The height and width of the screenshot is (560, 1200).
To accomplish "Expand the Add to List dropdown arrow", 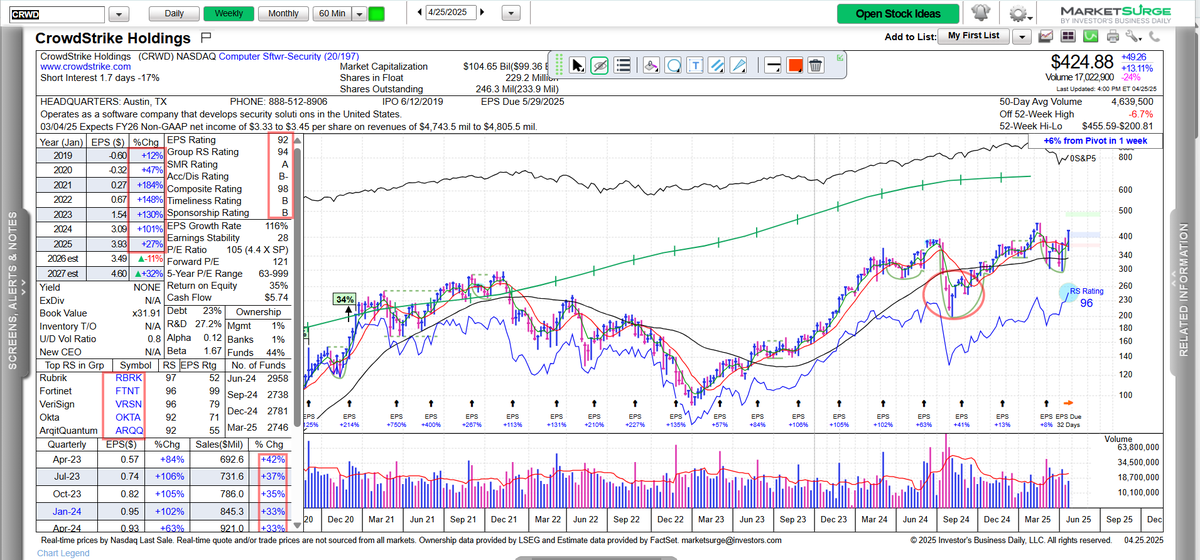I will [x=1021, y=36].
